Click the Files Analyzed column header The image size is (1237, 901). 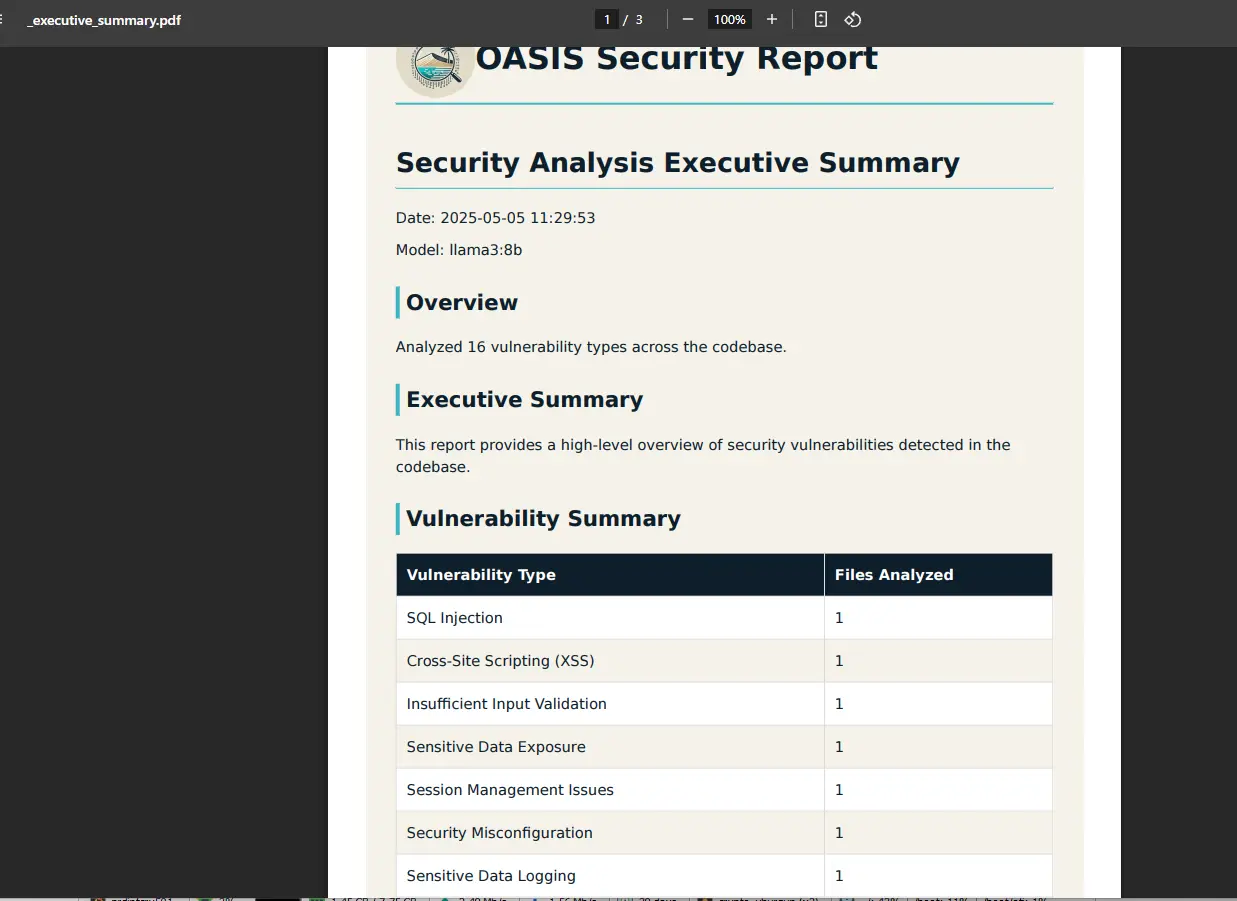tap(938, 575)
